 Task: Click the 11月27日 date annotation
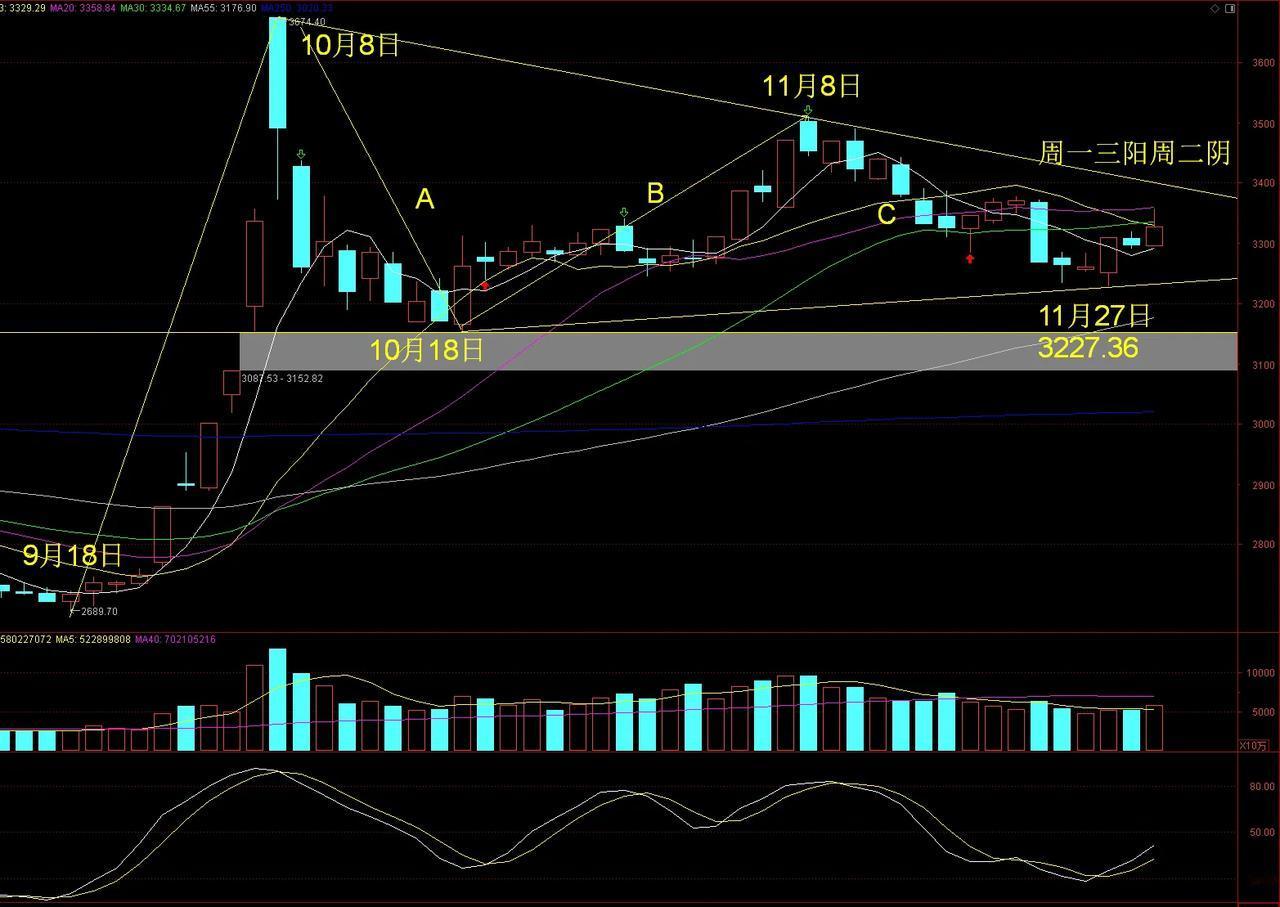tap(1095, 317)
